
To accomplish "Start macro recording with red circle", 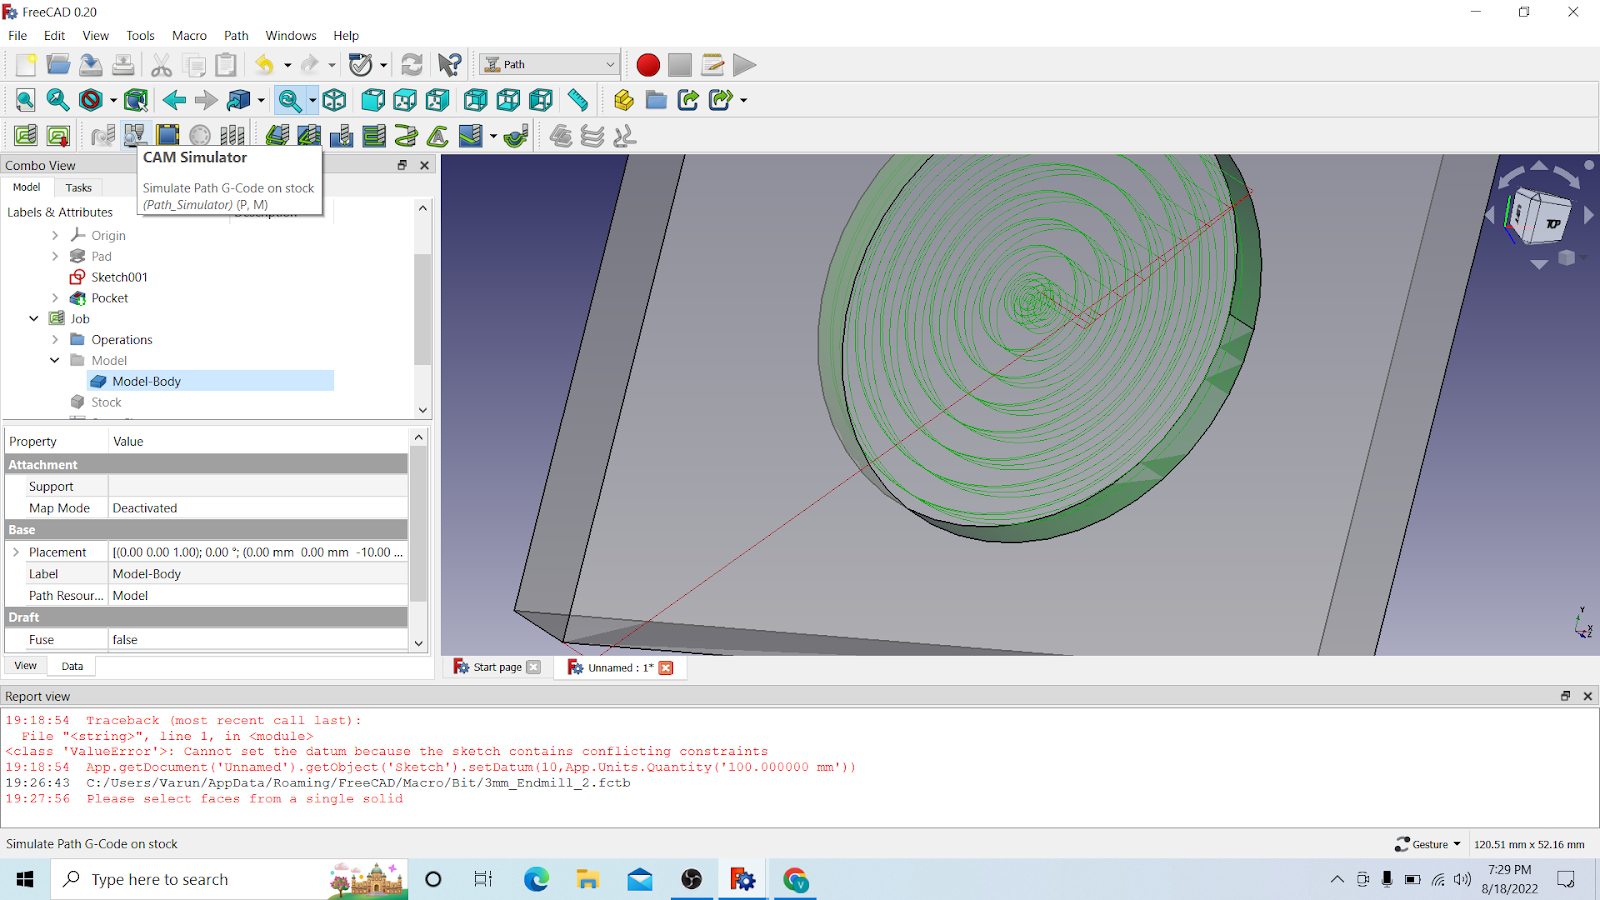I will tap(648, 65).
